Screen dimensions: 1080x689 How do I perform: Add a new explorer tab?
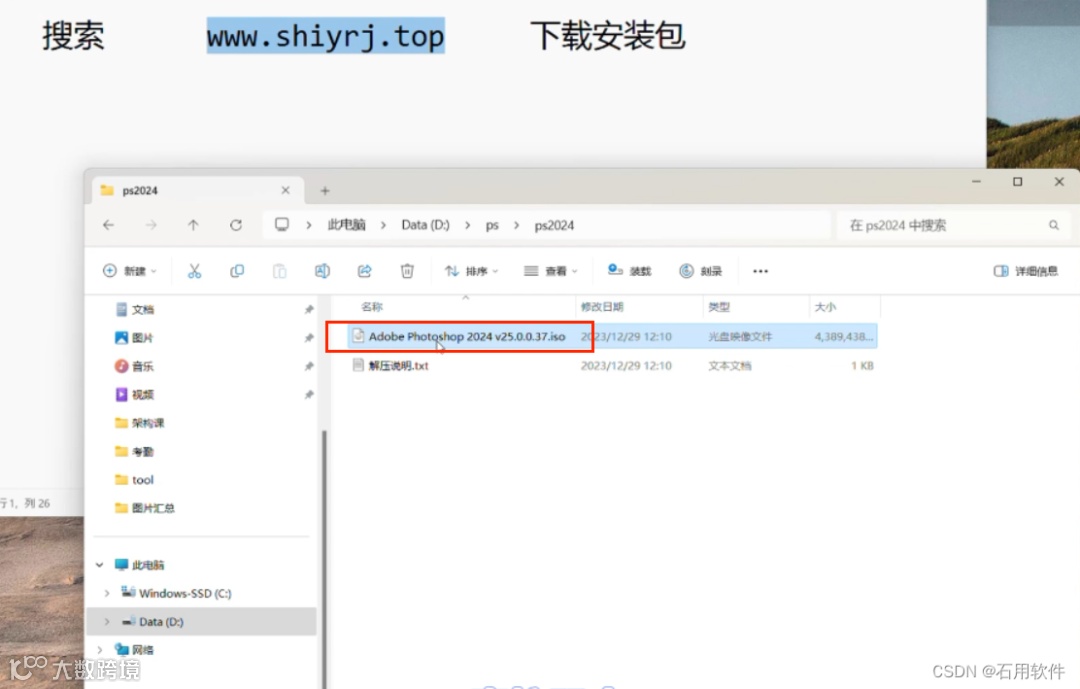325,190
